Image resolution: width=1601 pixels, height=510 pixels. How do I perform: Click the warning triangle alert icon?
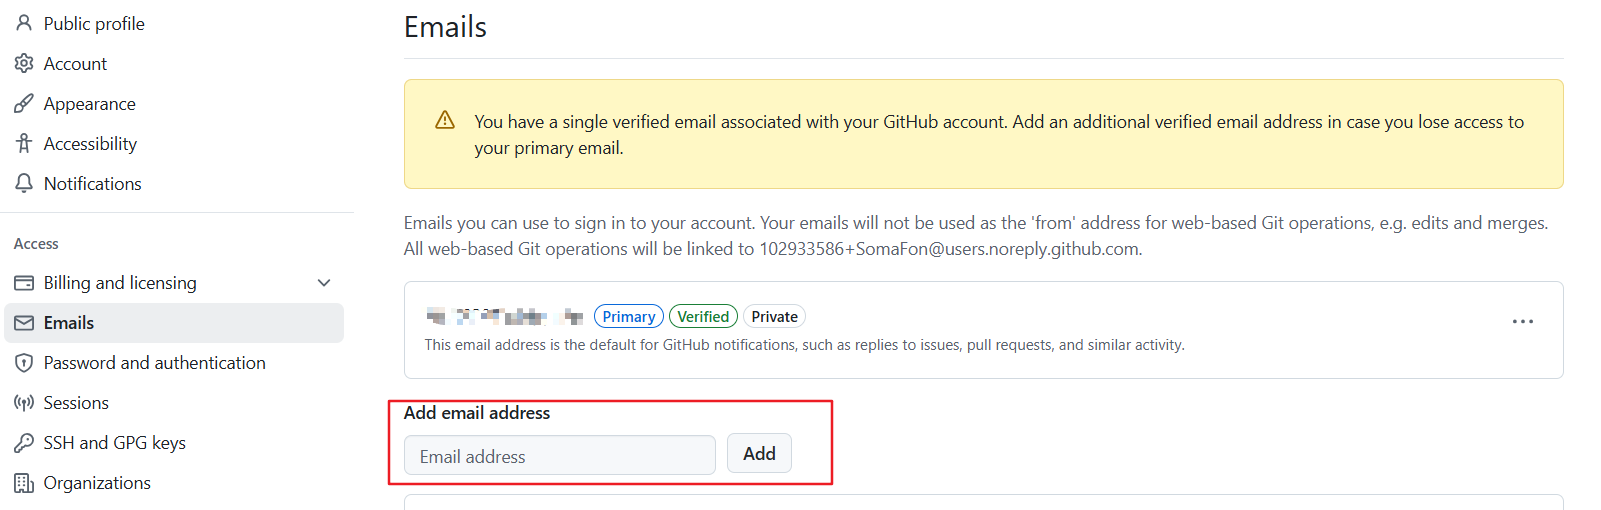[445, 121]
